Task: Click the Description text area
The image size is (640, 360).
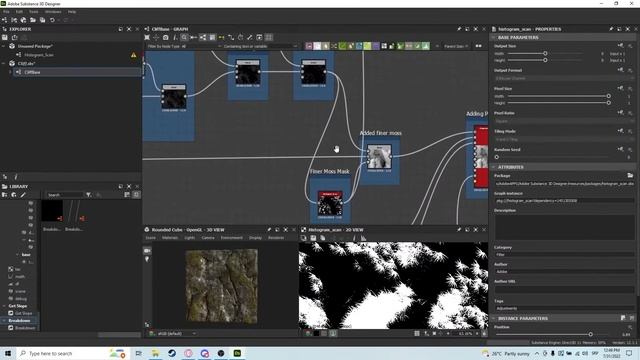Action: pyautogui.click(x=564, y=227)
